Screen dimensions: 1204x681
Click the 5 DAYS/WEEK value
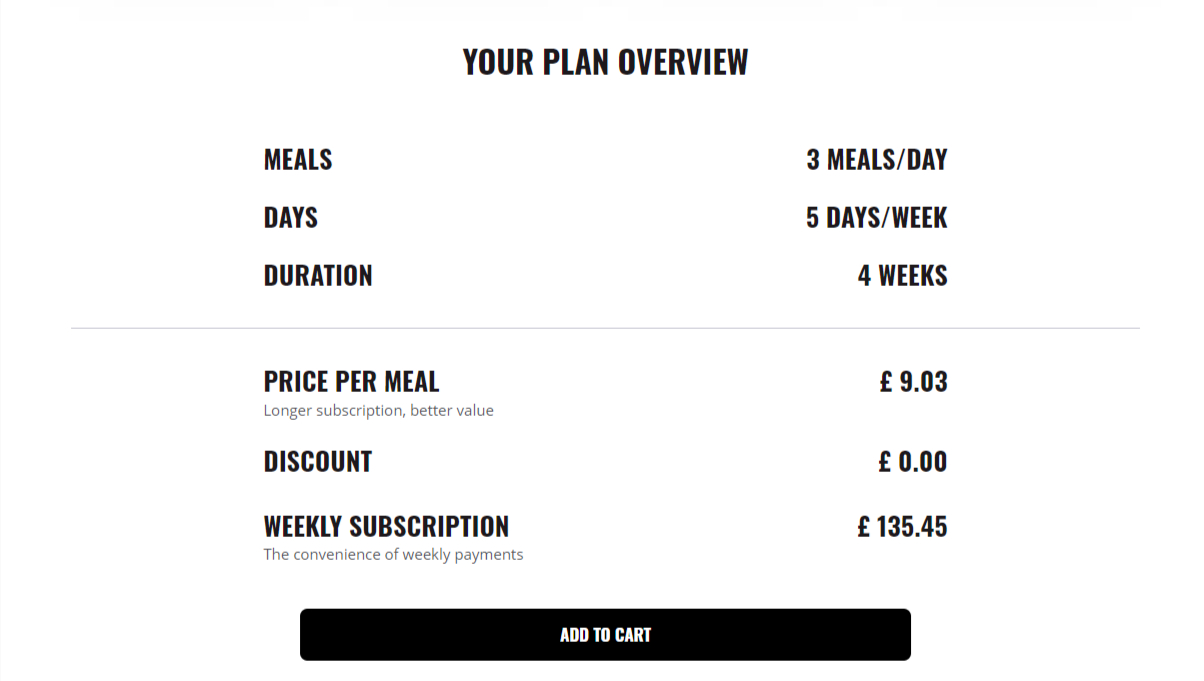click(876, 218)
